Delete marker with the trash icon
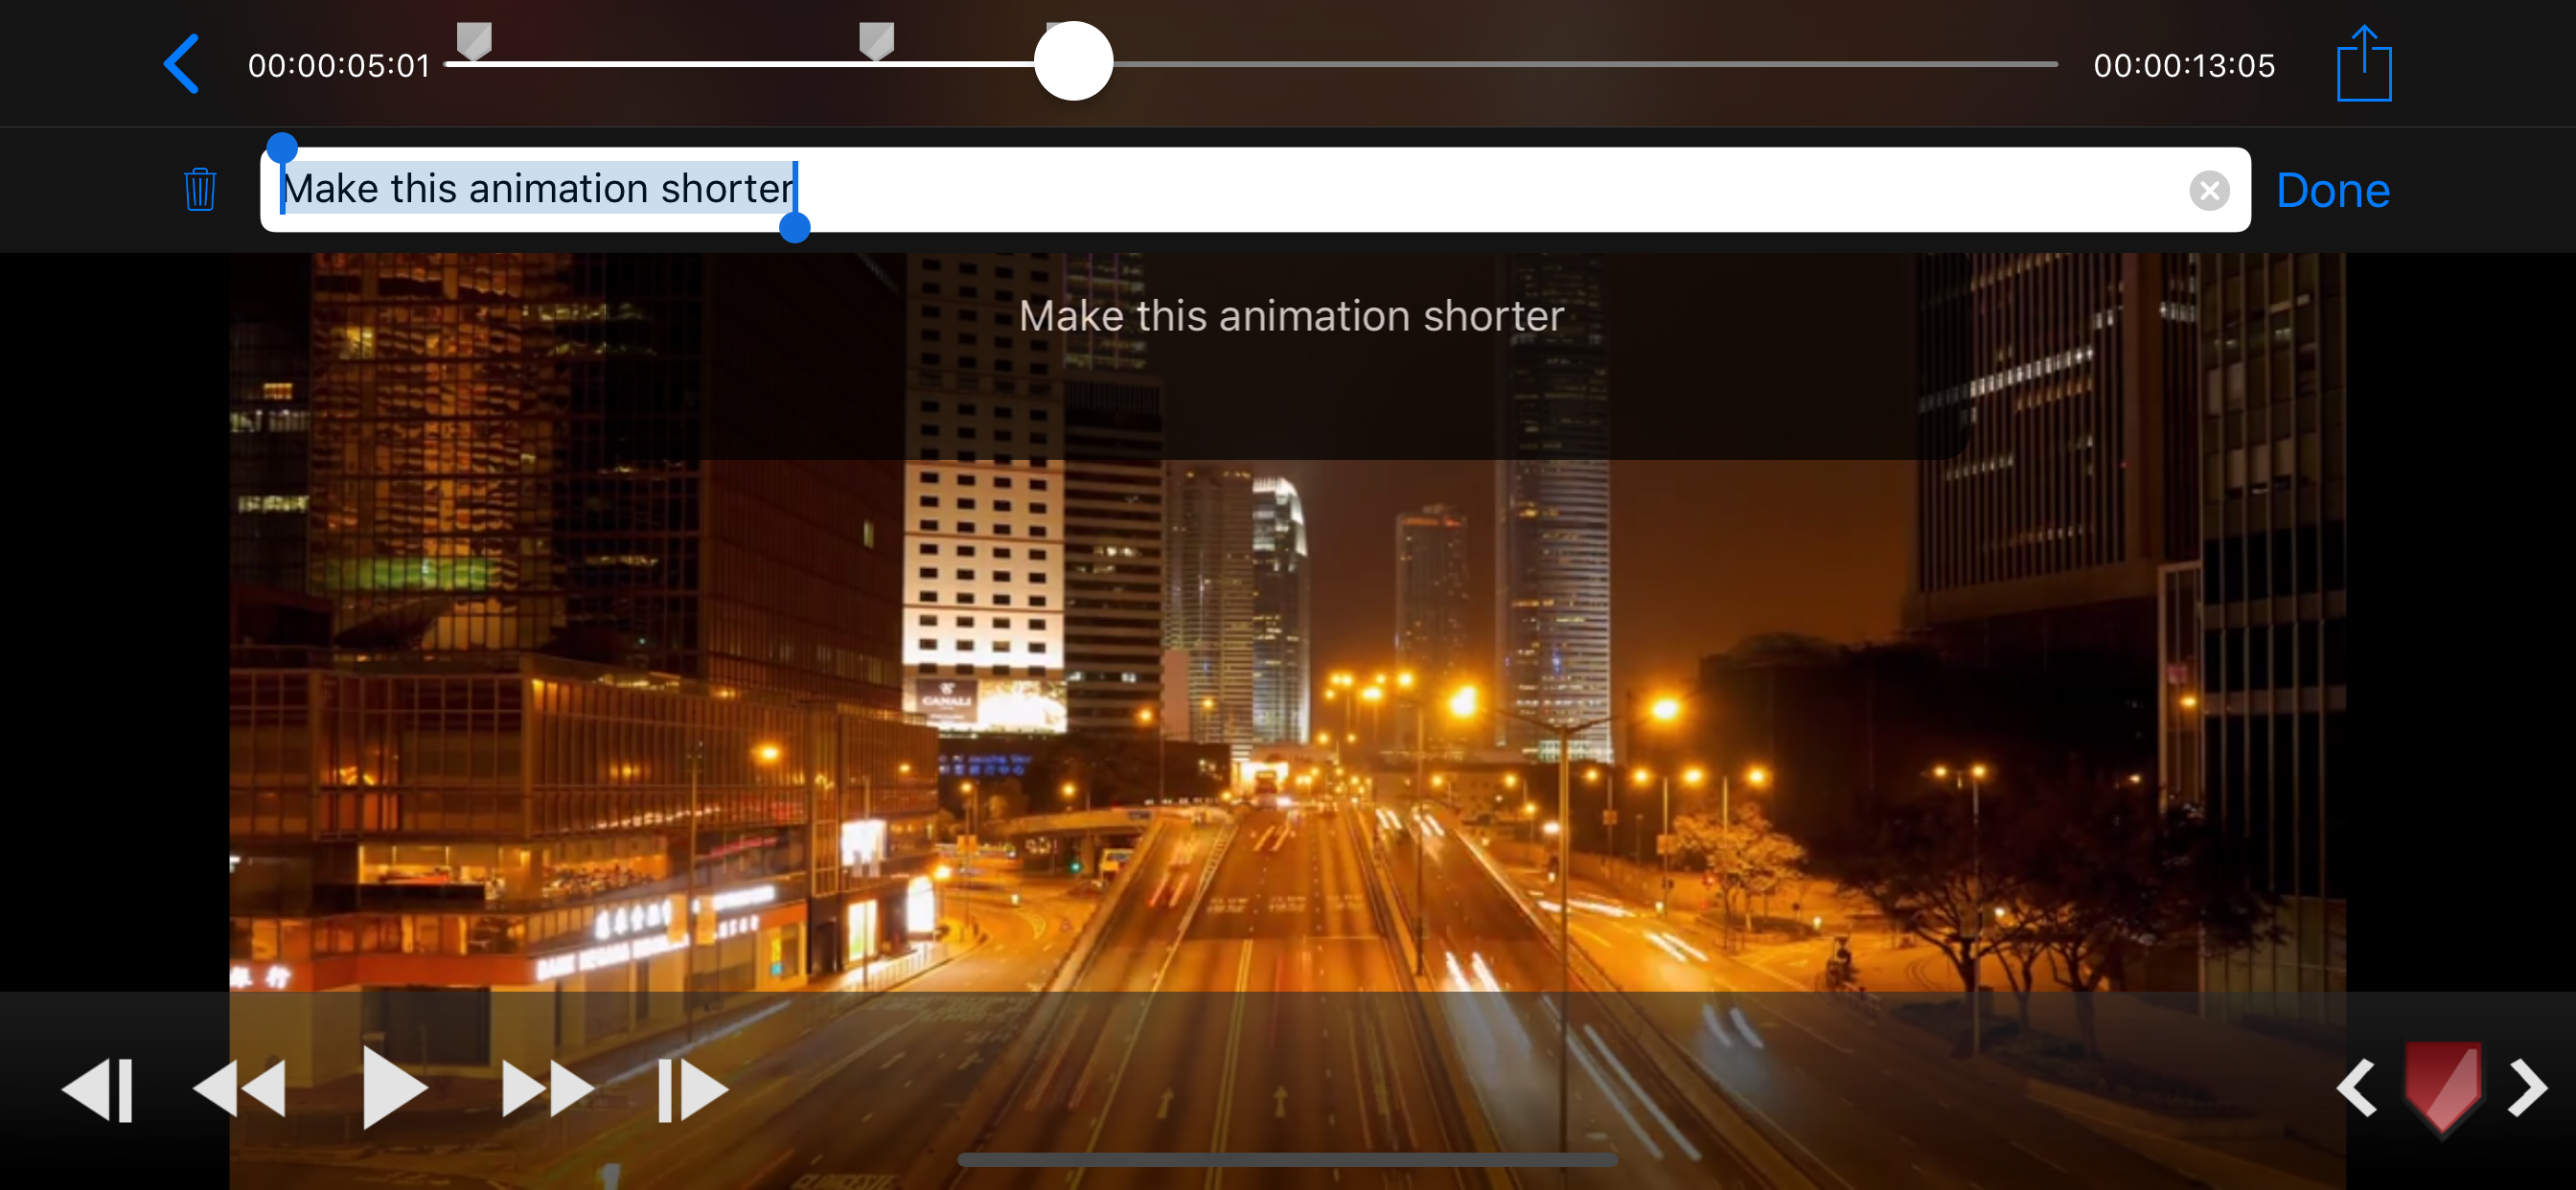The image size is (2576, 1190). [200, 189]
